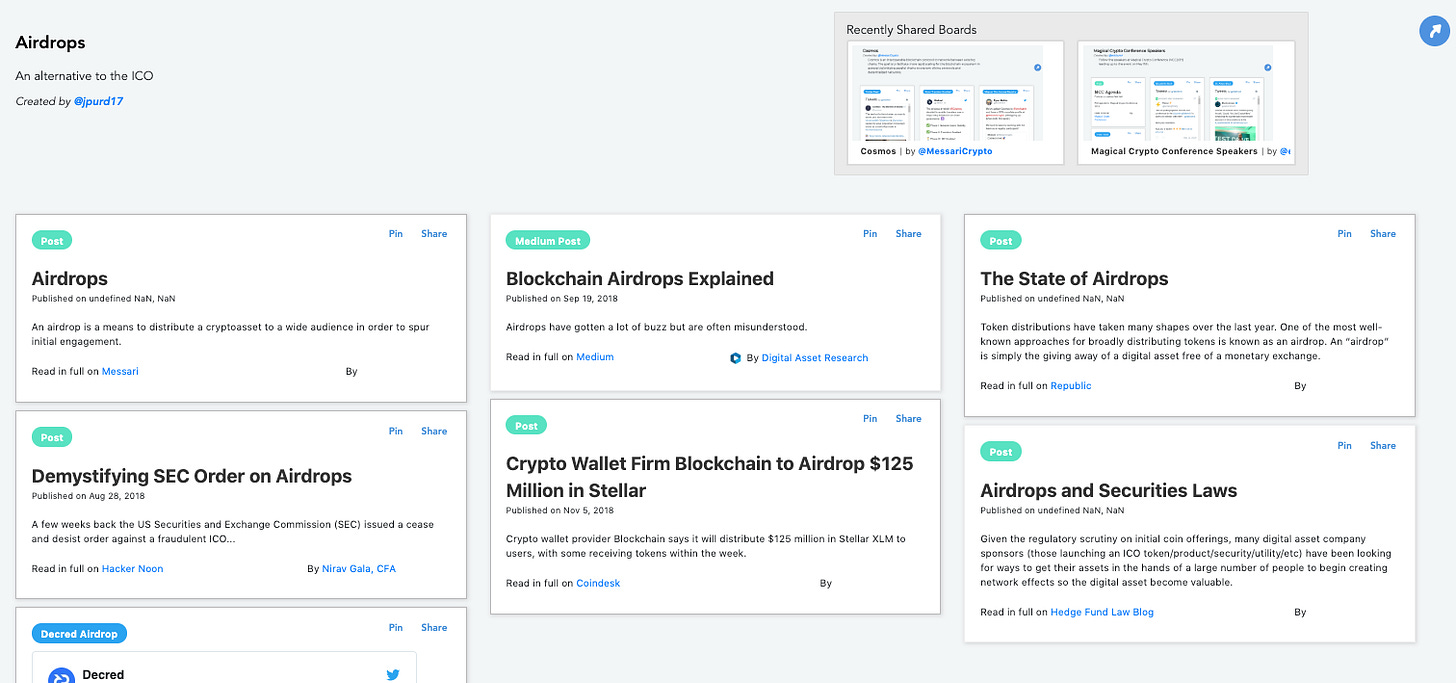This screenshot has height=683, width=1456.
Task: Click the Twitter bird icon in Decred card
Action: 393,675
